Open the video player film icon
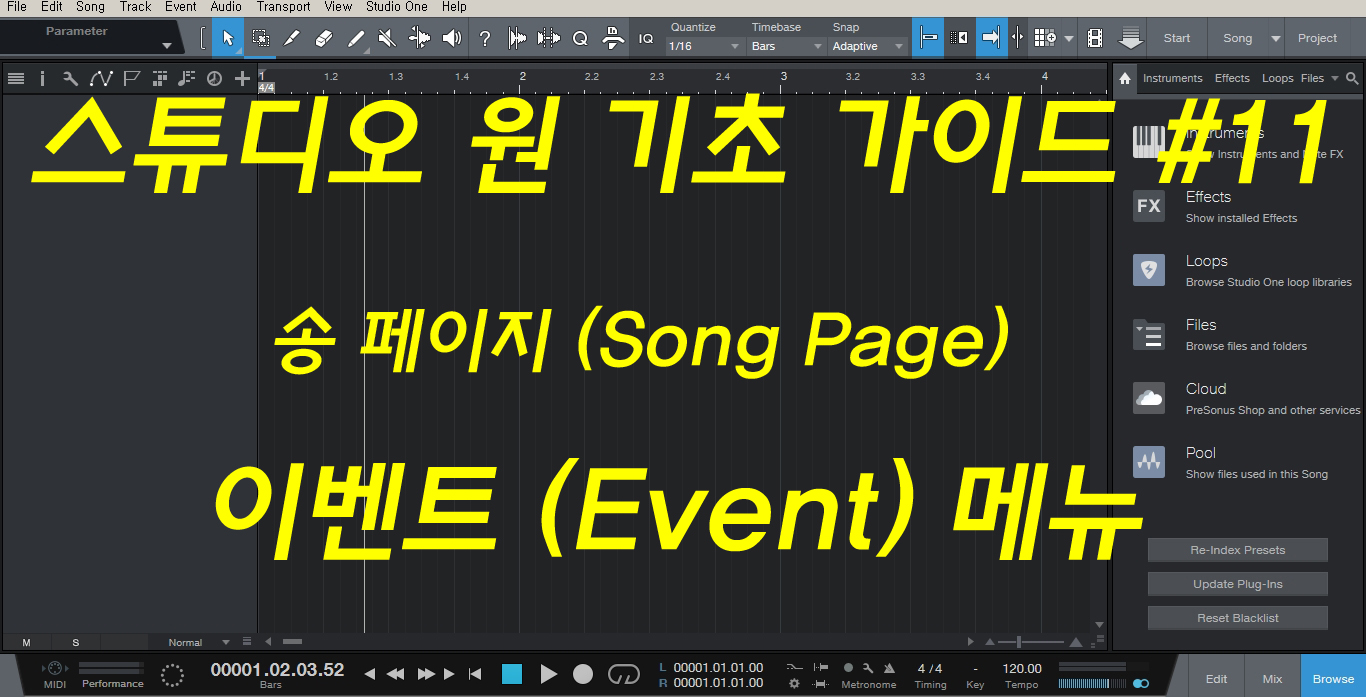1366x697 pixels. [x=1095, y=38]
